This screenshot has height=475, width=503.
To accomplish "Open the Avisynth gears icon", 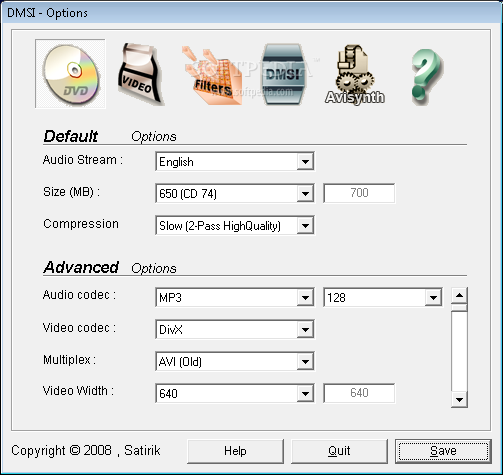I will 355,75.
